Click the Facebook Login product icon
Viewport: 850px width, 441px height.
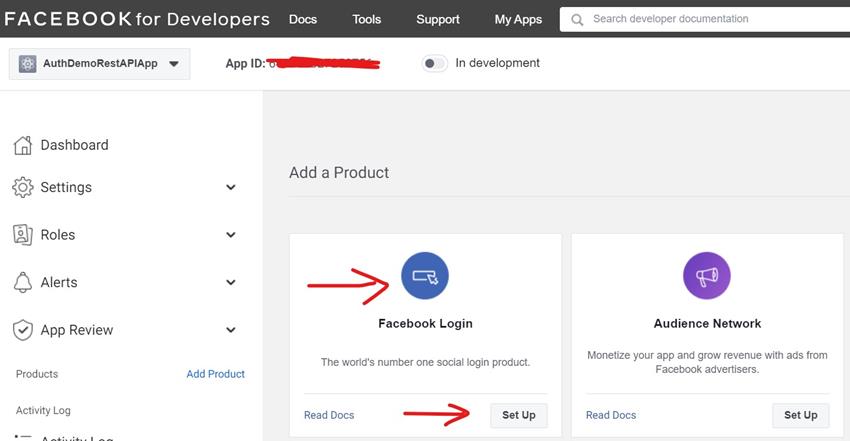(425, 276)
